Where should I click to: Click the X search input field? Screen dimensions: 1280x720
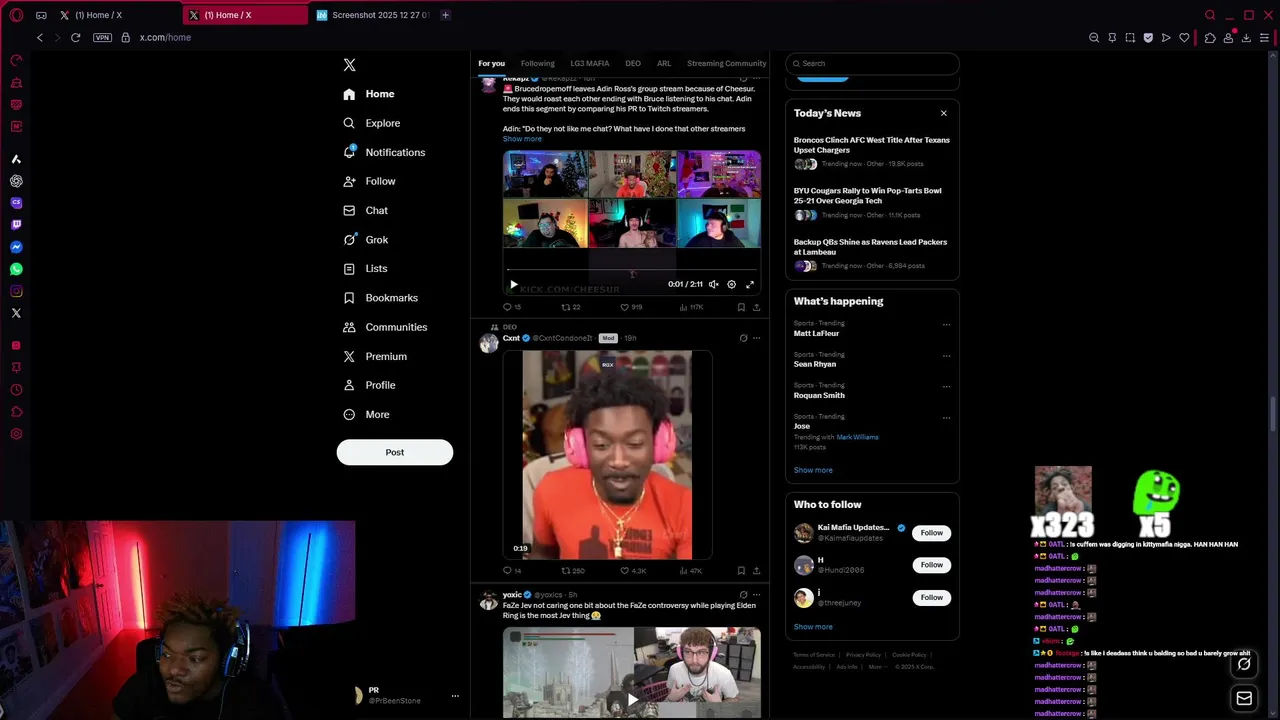point(872,63)
